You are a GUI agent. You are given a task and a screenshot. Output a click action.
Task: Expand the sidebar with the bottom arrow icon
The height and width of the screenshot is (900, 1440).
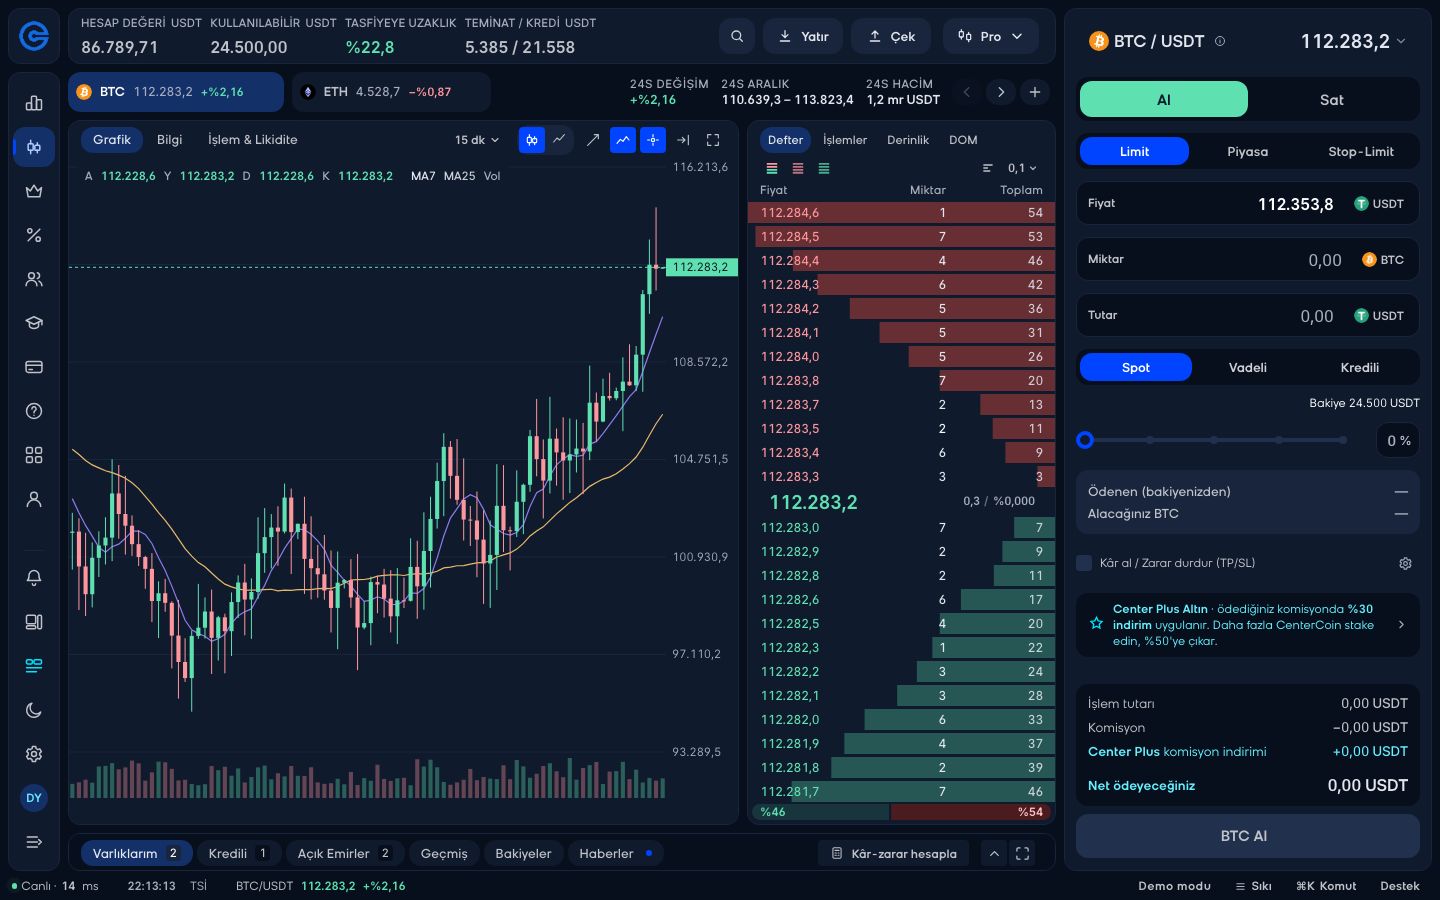click(34, 842)
